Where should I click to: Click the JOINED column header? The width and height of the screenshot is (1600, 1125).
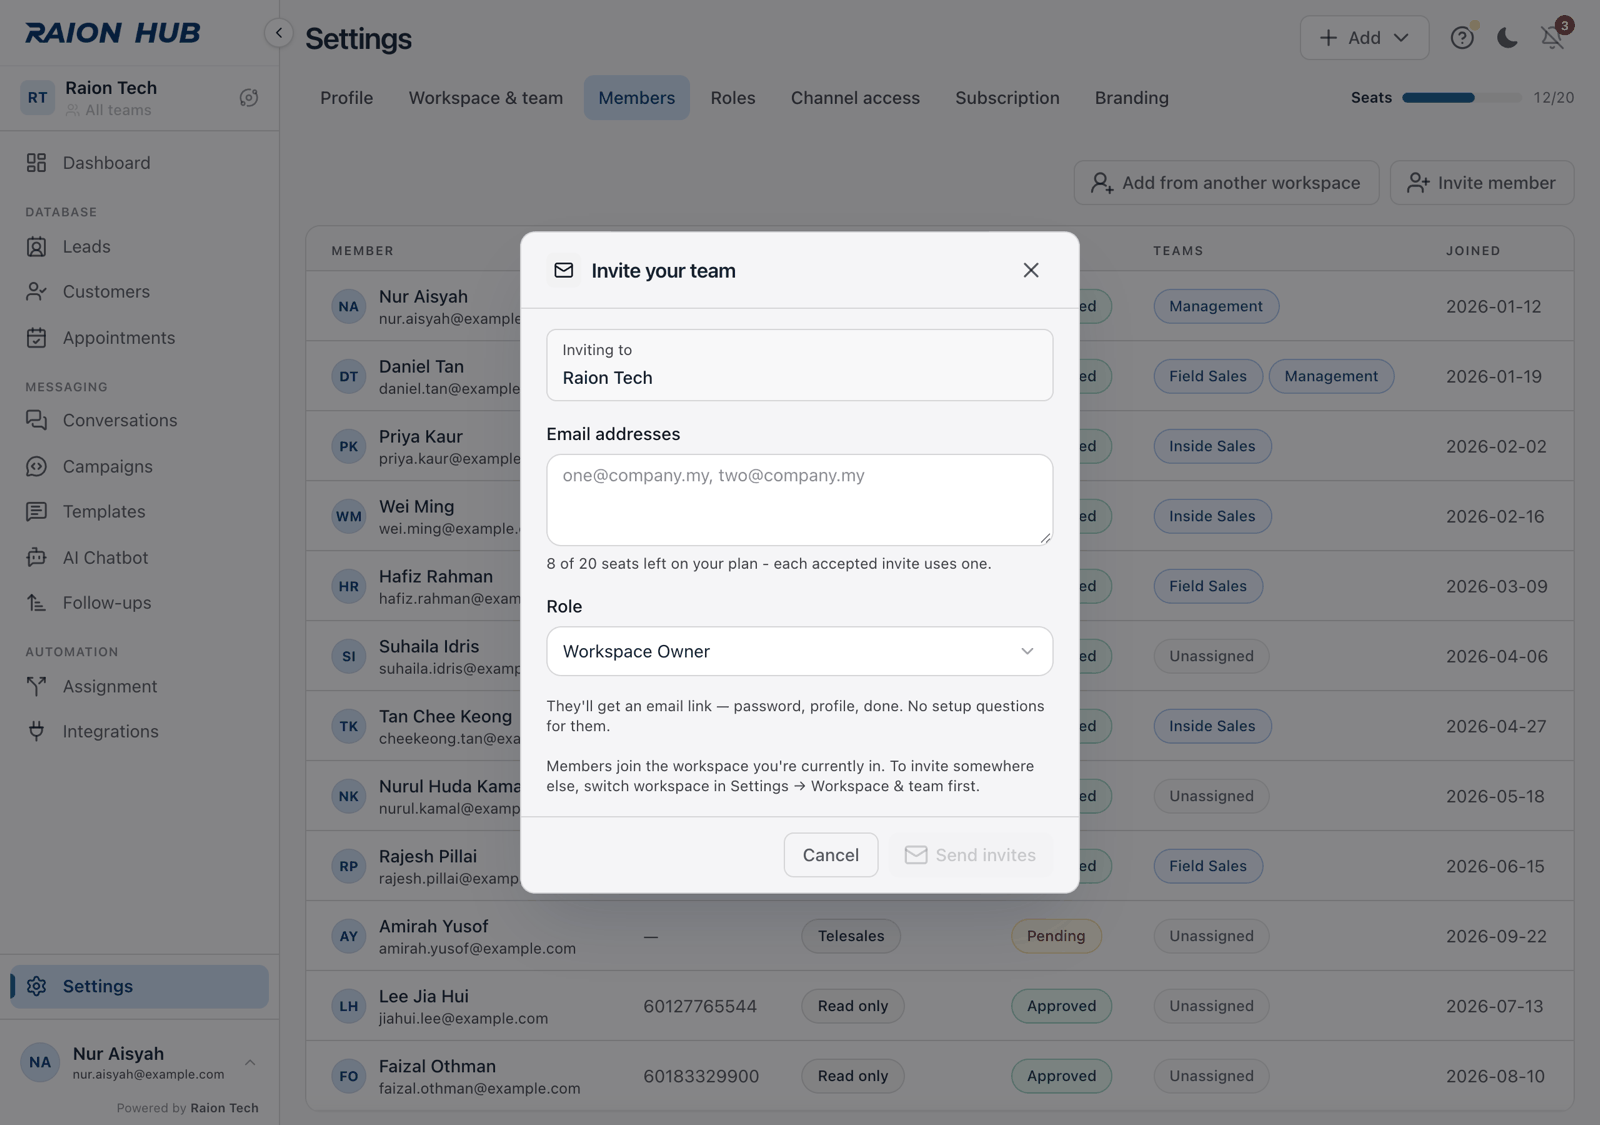(1473, 251)
